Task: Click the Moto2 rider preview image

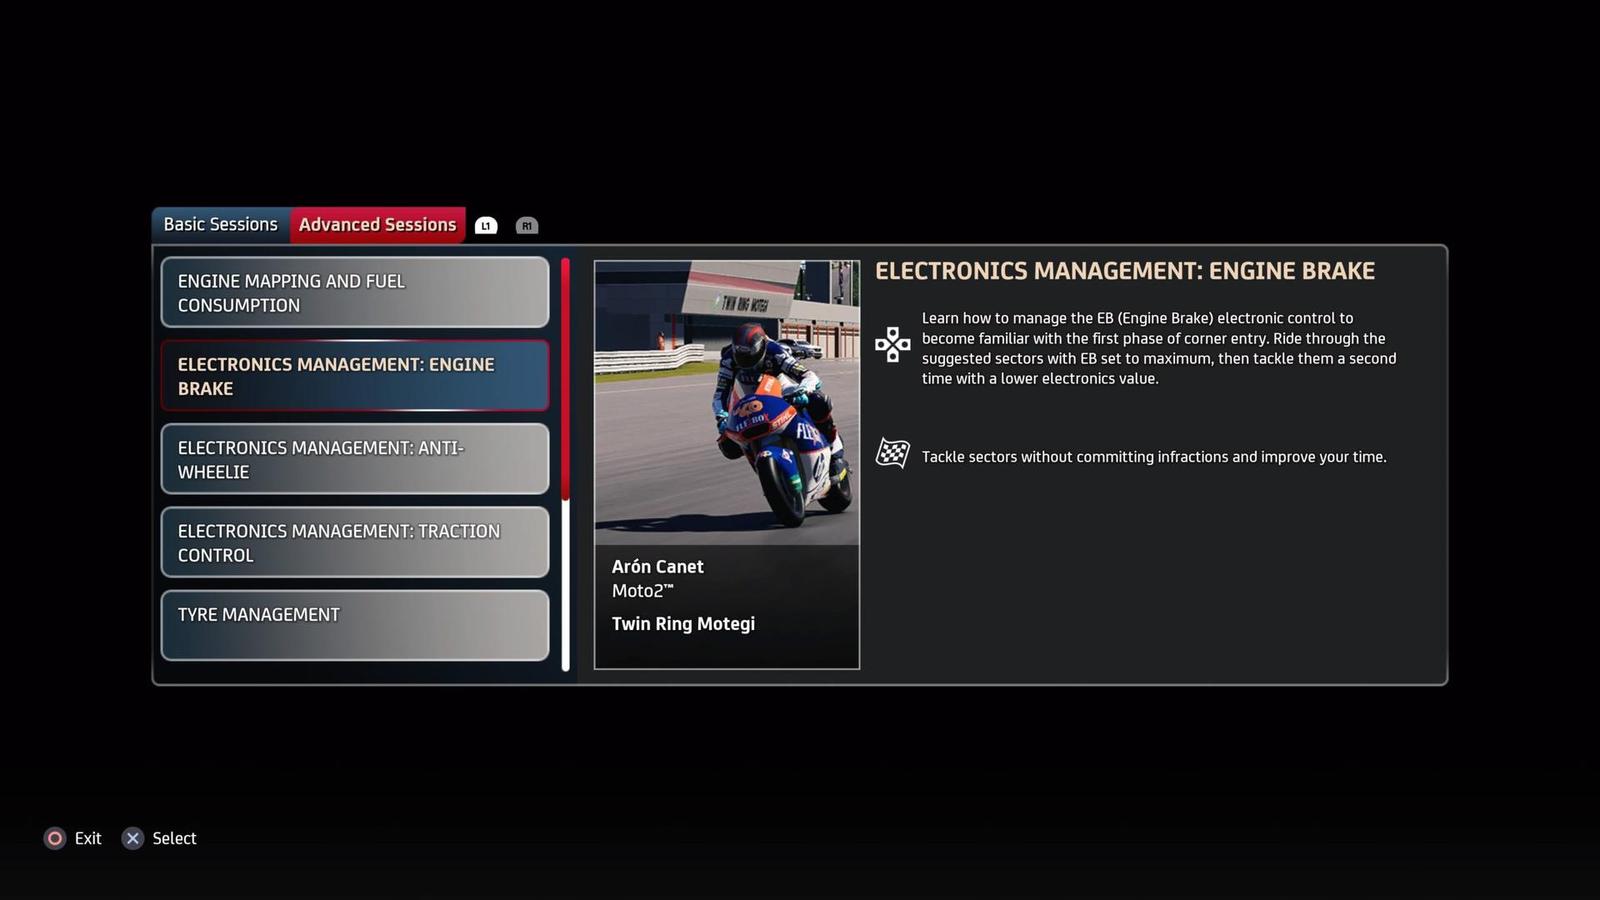Action: pos(727,403)
